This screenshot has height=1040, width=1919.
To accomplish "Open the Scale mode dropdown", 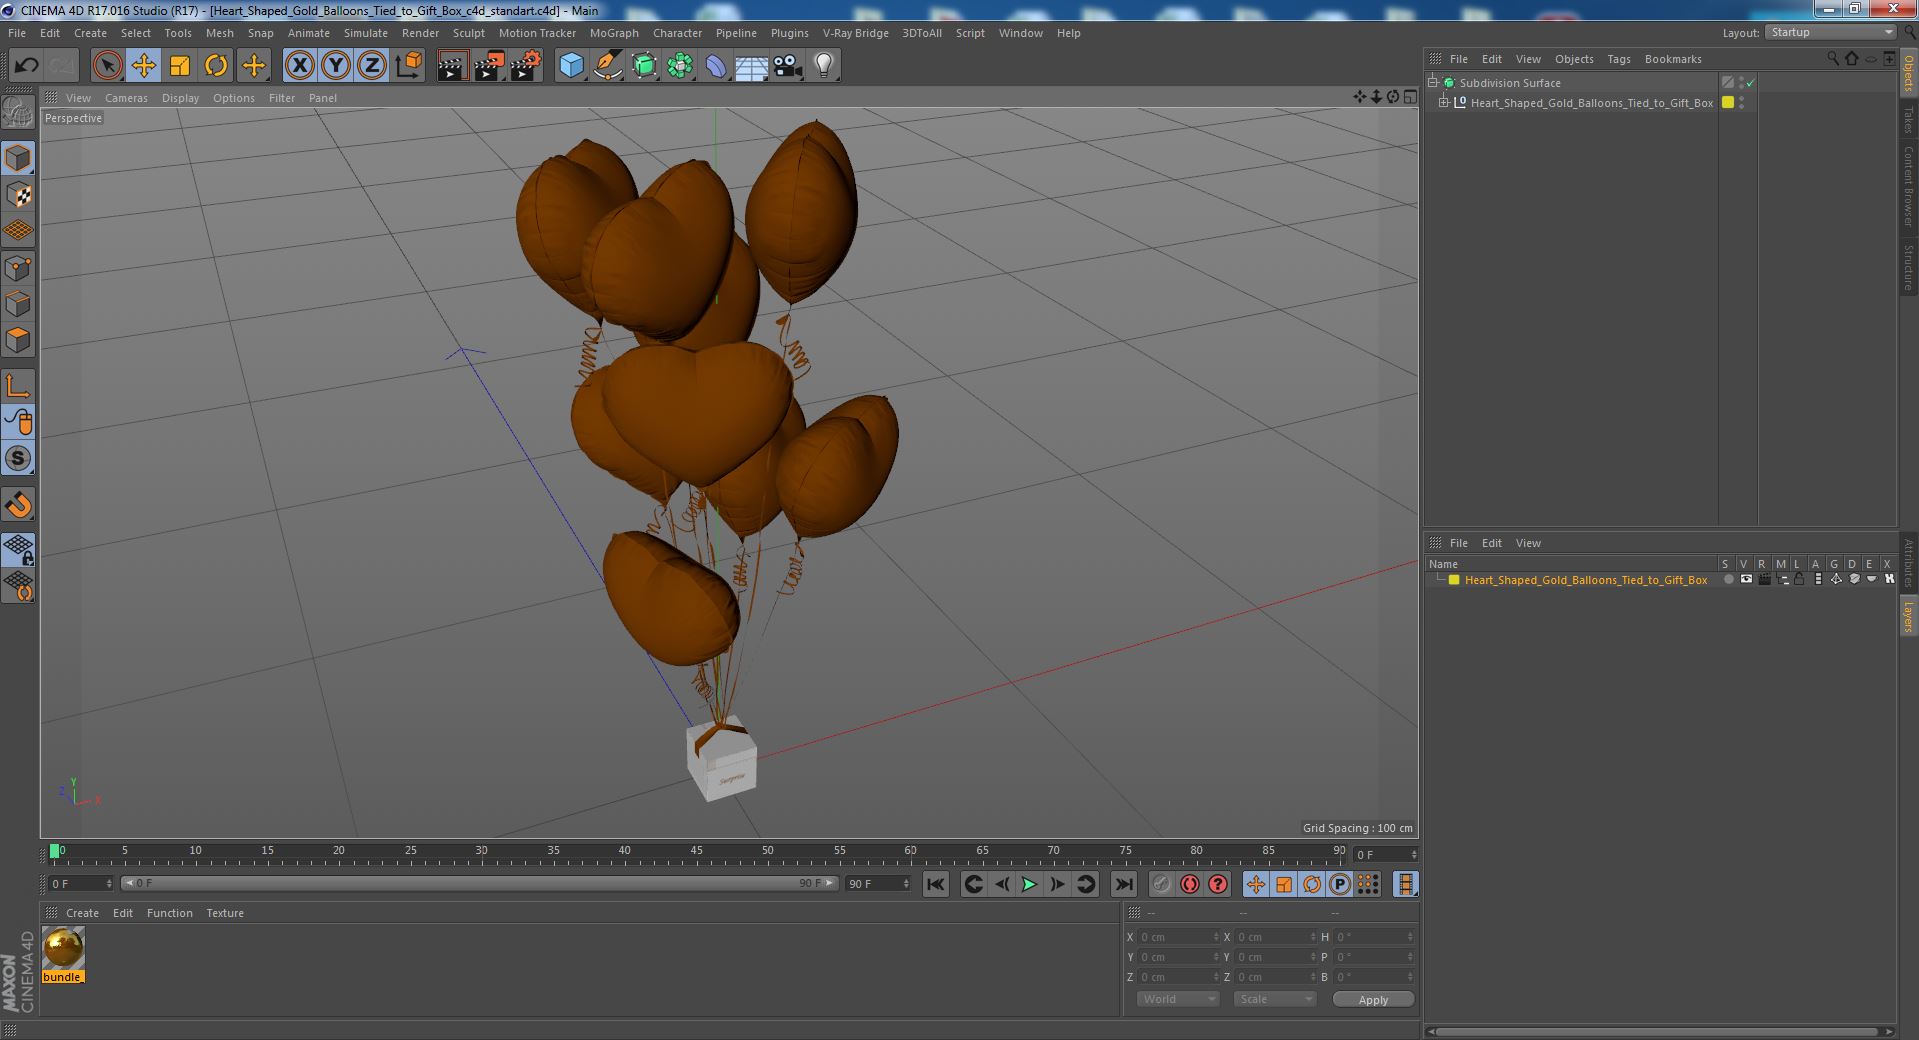I will pos(1274,999).
